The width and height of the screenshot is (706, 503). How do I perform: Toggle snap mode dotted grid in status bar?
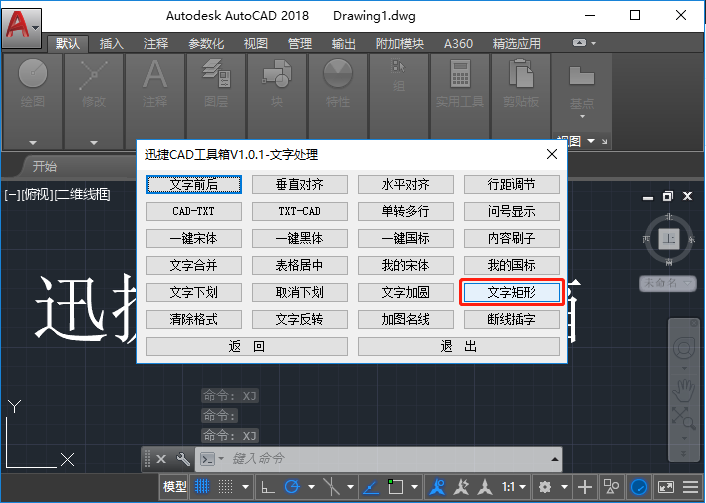(226, 487)
